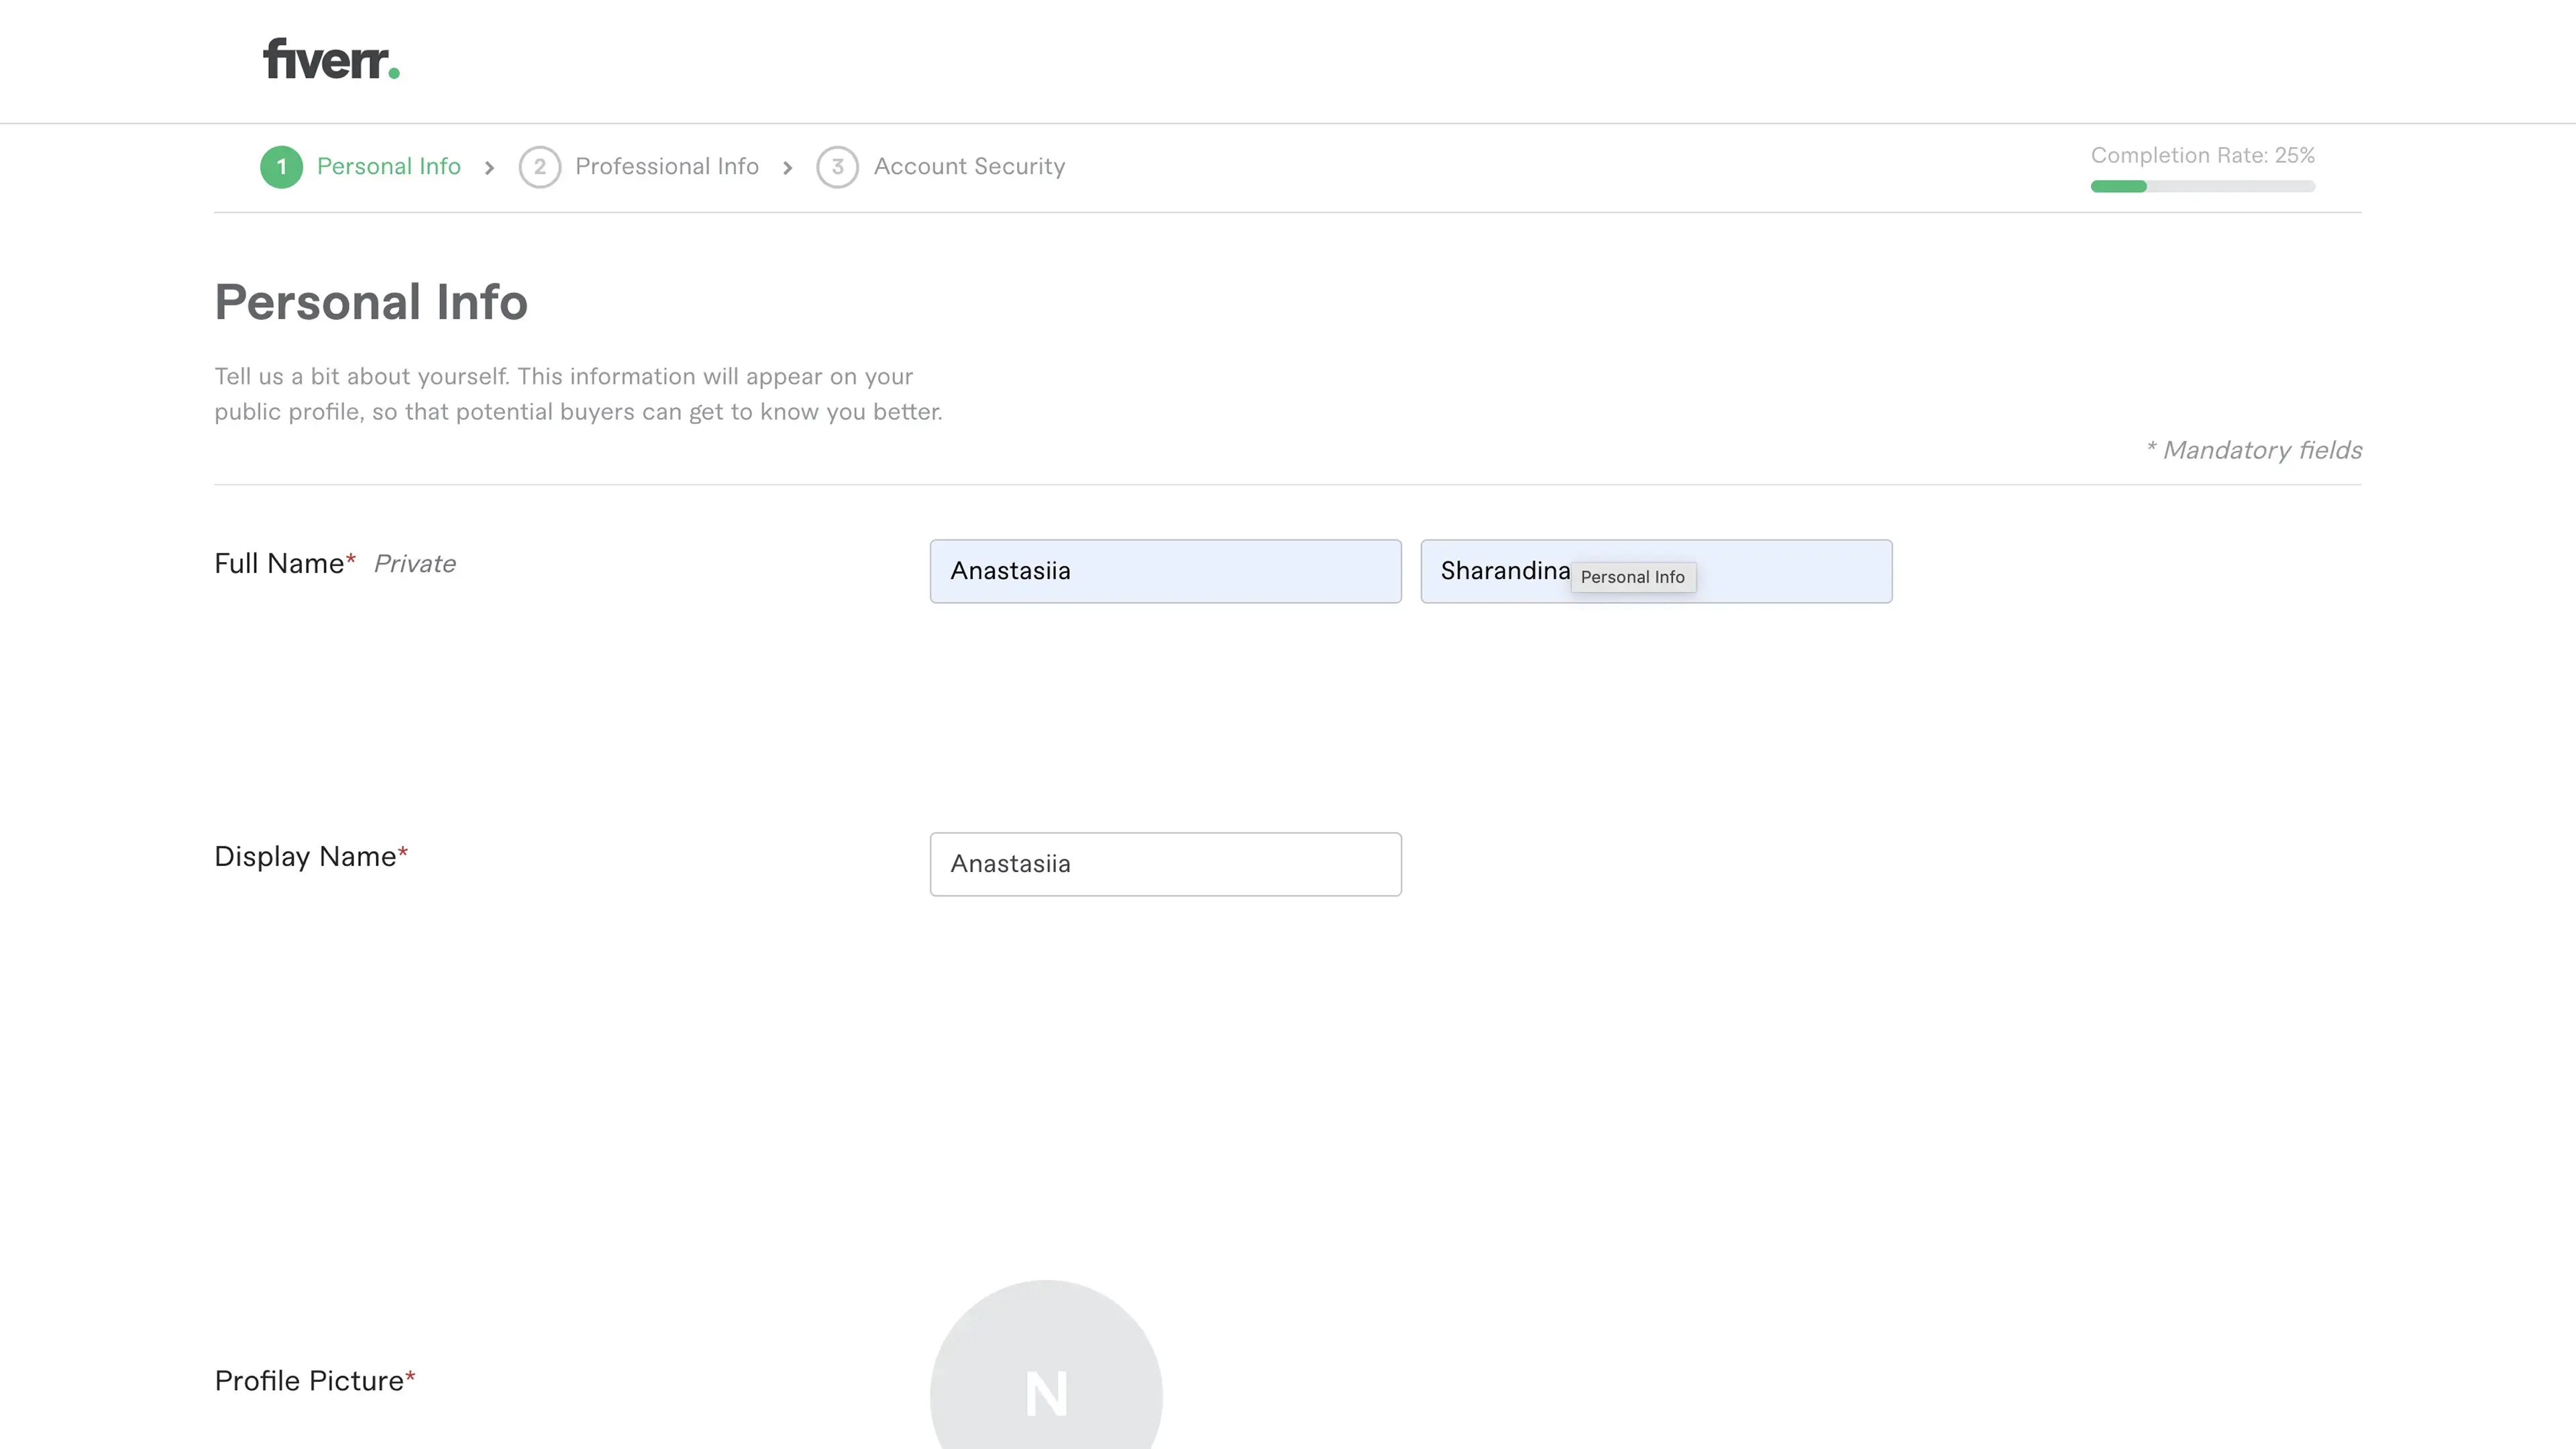Screen dimensions: 2576x1449
Task: Click the Display Name label
Action: 305,857
